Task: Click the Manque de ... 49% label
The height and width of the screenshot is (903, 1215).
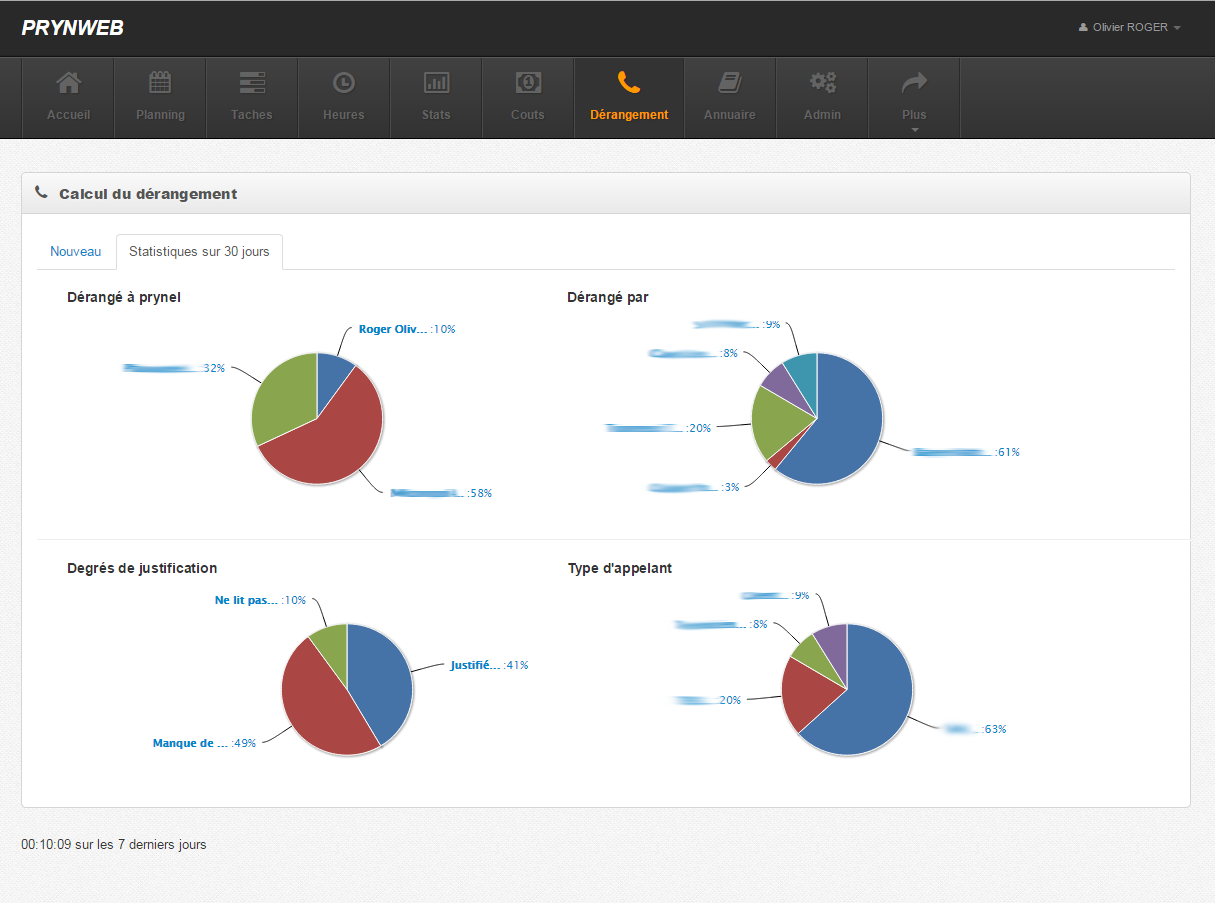Action: click(x=190, y=743)
